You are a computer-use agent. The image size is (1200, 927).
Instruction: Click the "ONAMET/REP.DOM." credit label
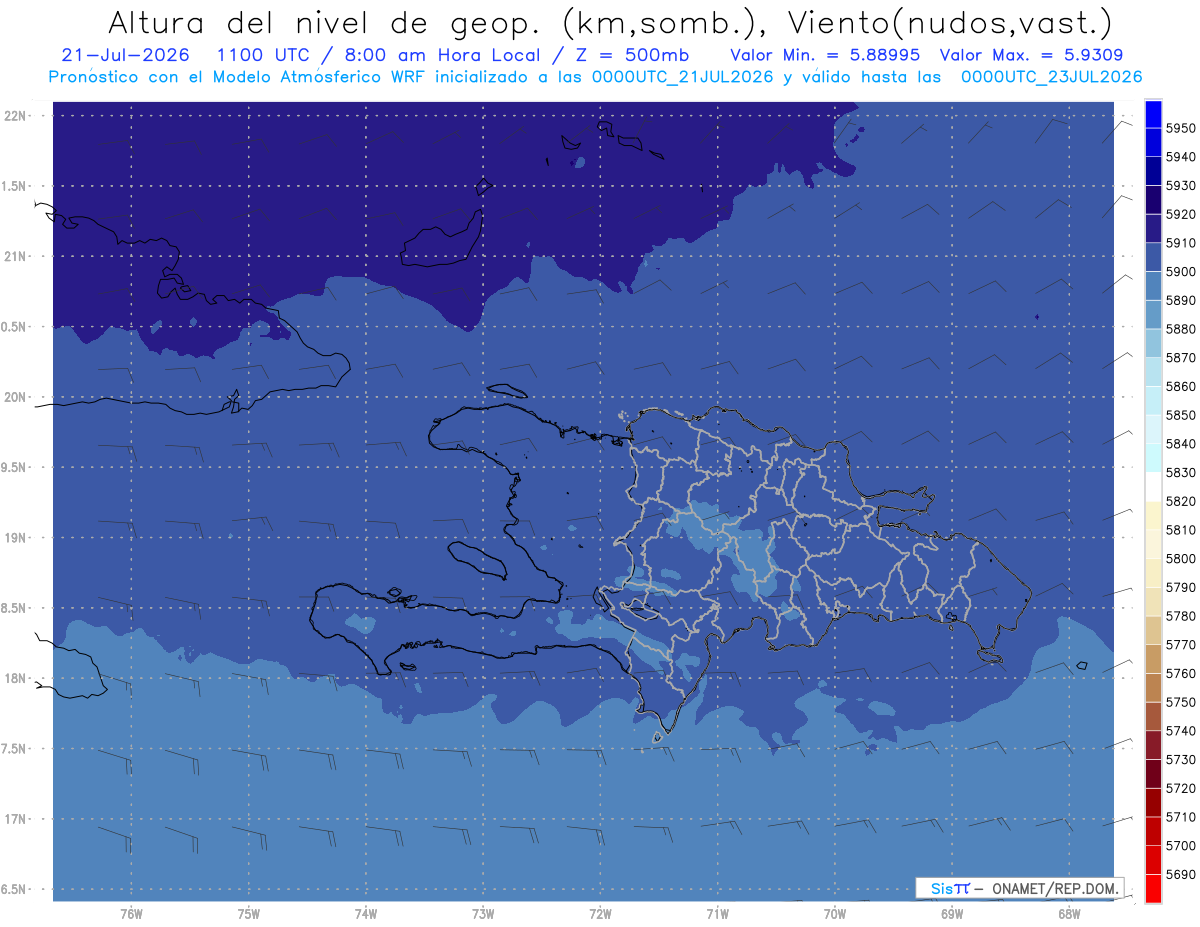(x=1056, y=888)
